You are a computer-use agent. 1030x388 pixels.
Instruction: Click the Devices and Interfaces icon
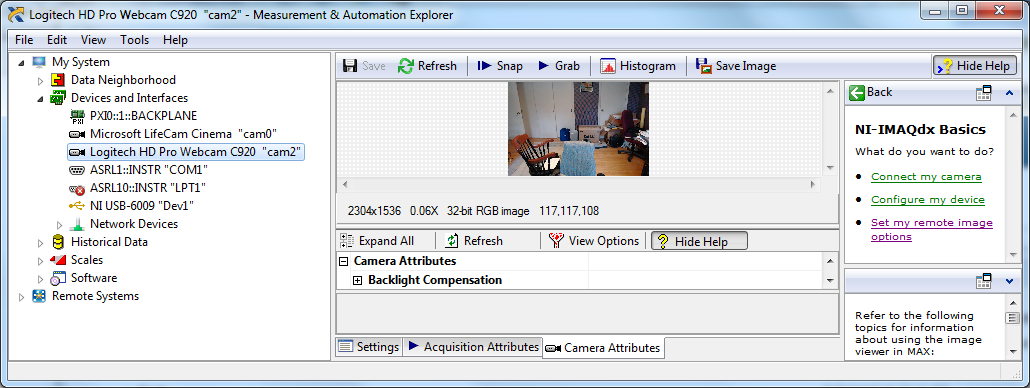point(58,98)
